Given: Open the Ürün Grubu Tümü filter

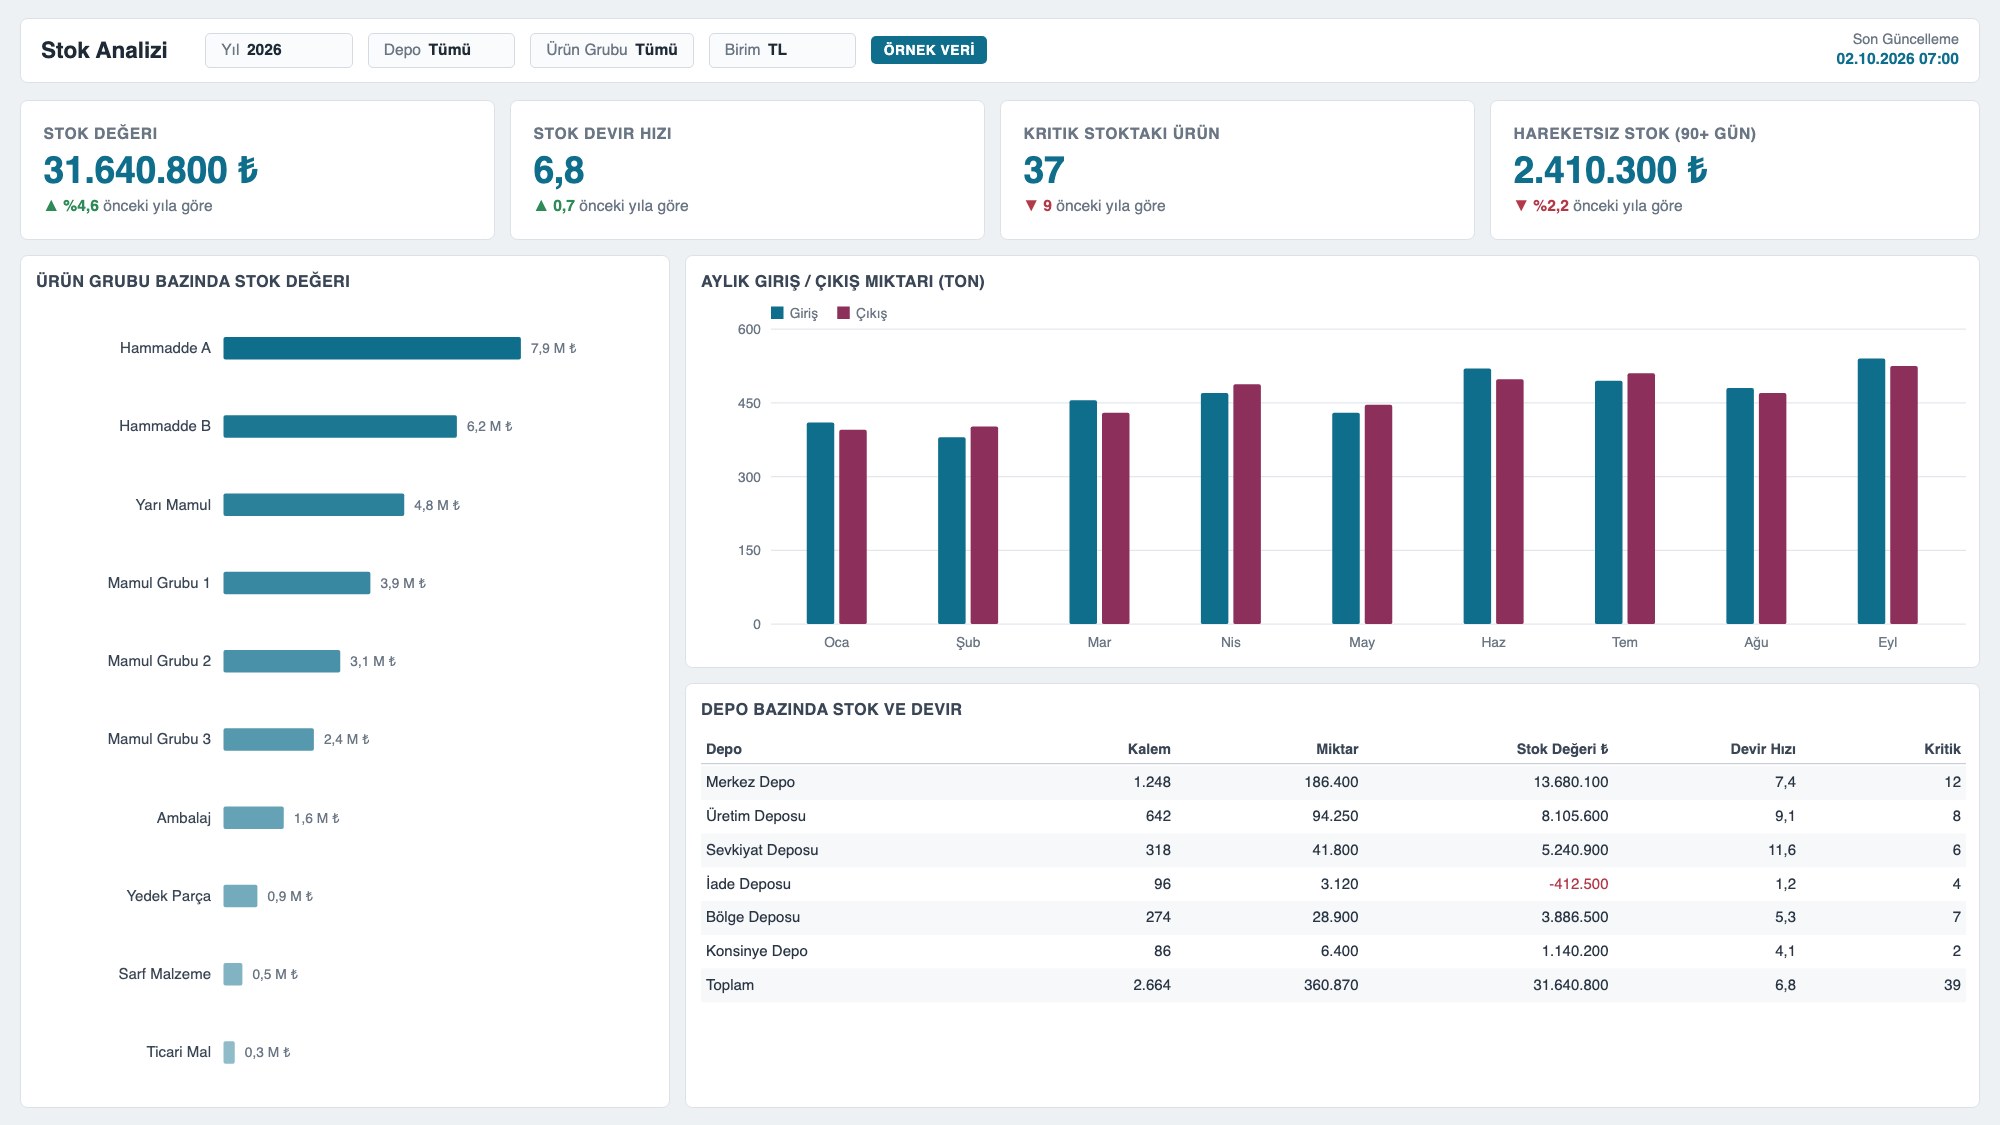Looking at the screenshot, I should click(612, 50).
